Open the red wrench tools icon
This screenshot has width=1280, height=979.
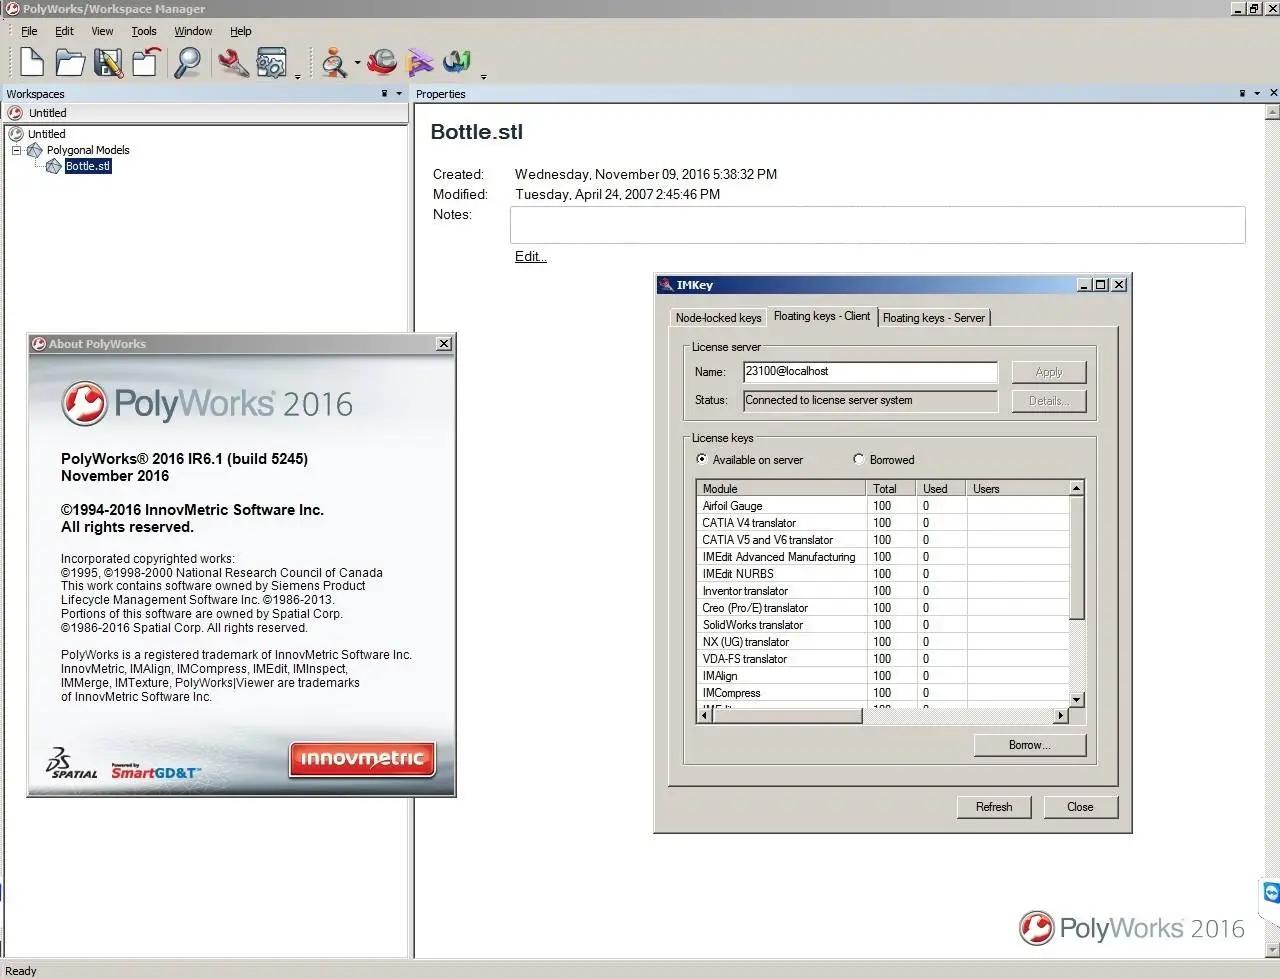233,62
